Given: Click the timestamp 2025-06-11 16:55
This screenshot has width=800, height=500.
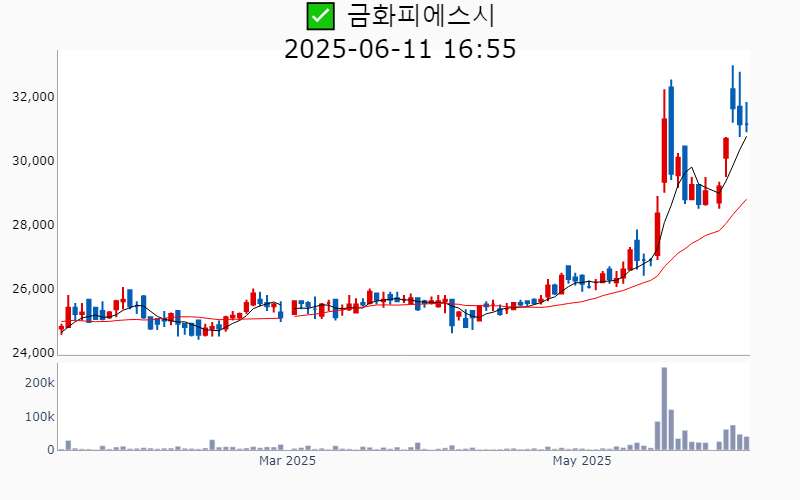Looking at the screenshot, I should pyautogui.click(x=400, y=49).
